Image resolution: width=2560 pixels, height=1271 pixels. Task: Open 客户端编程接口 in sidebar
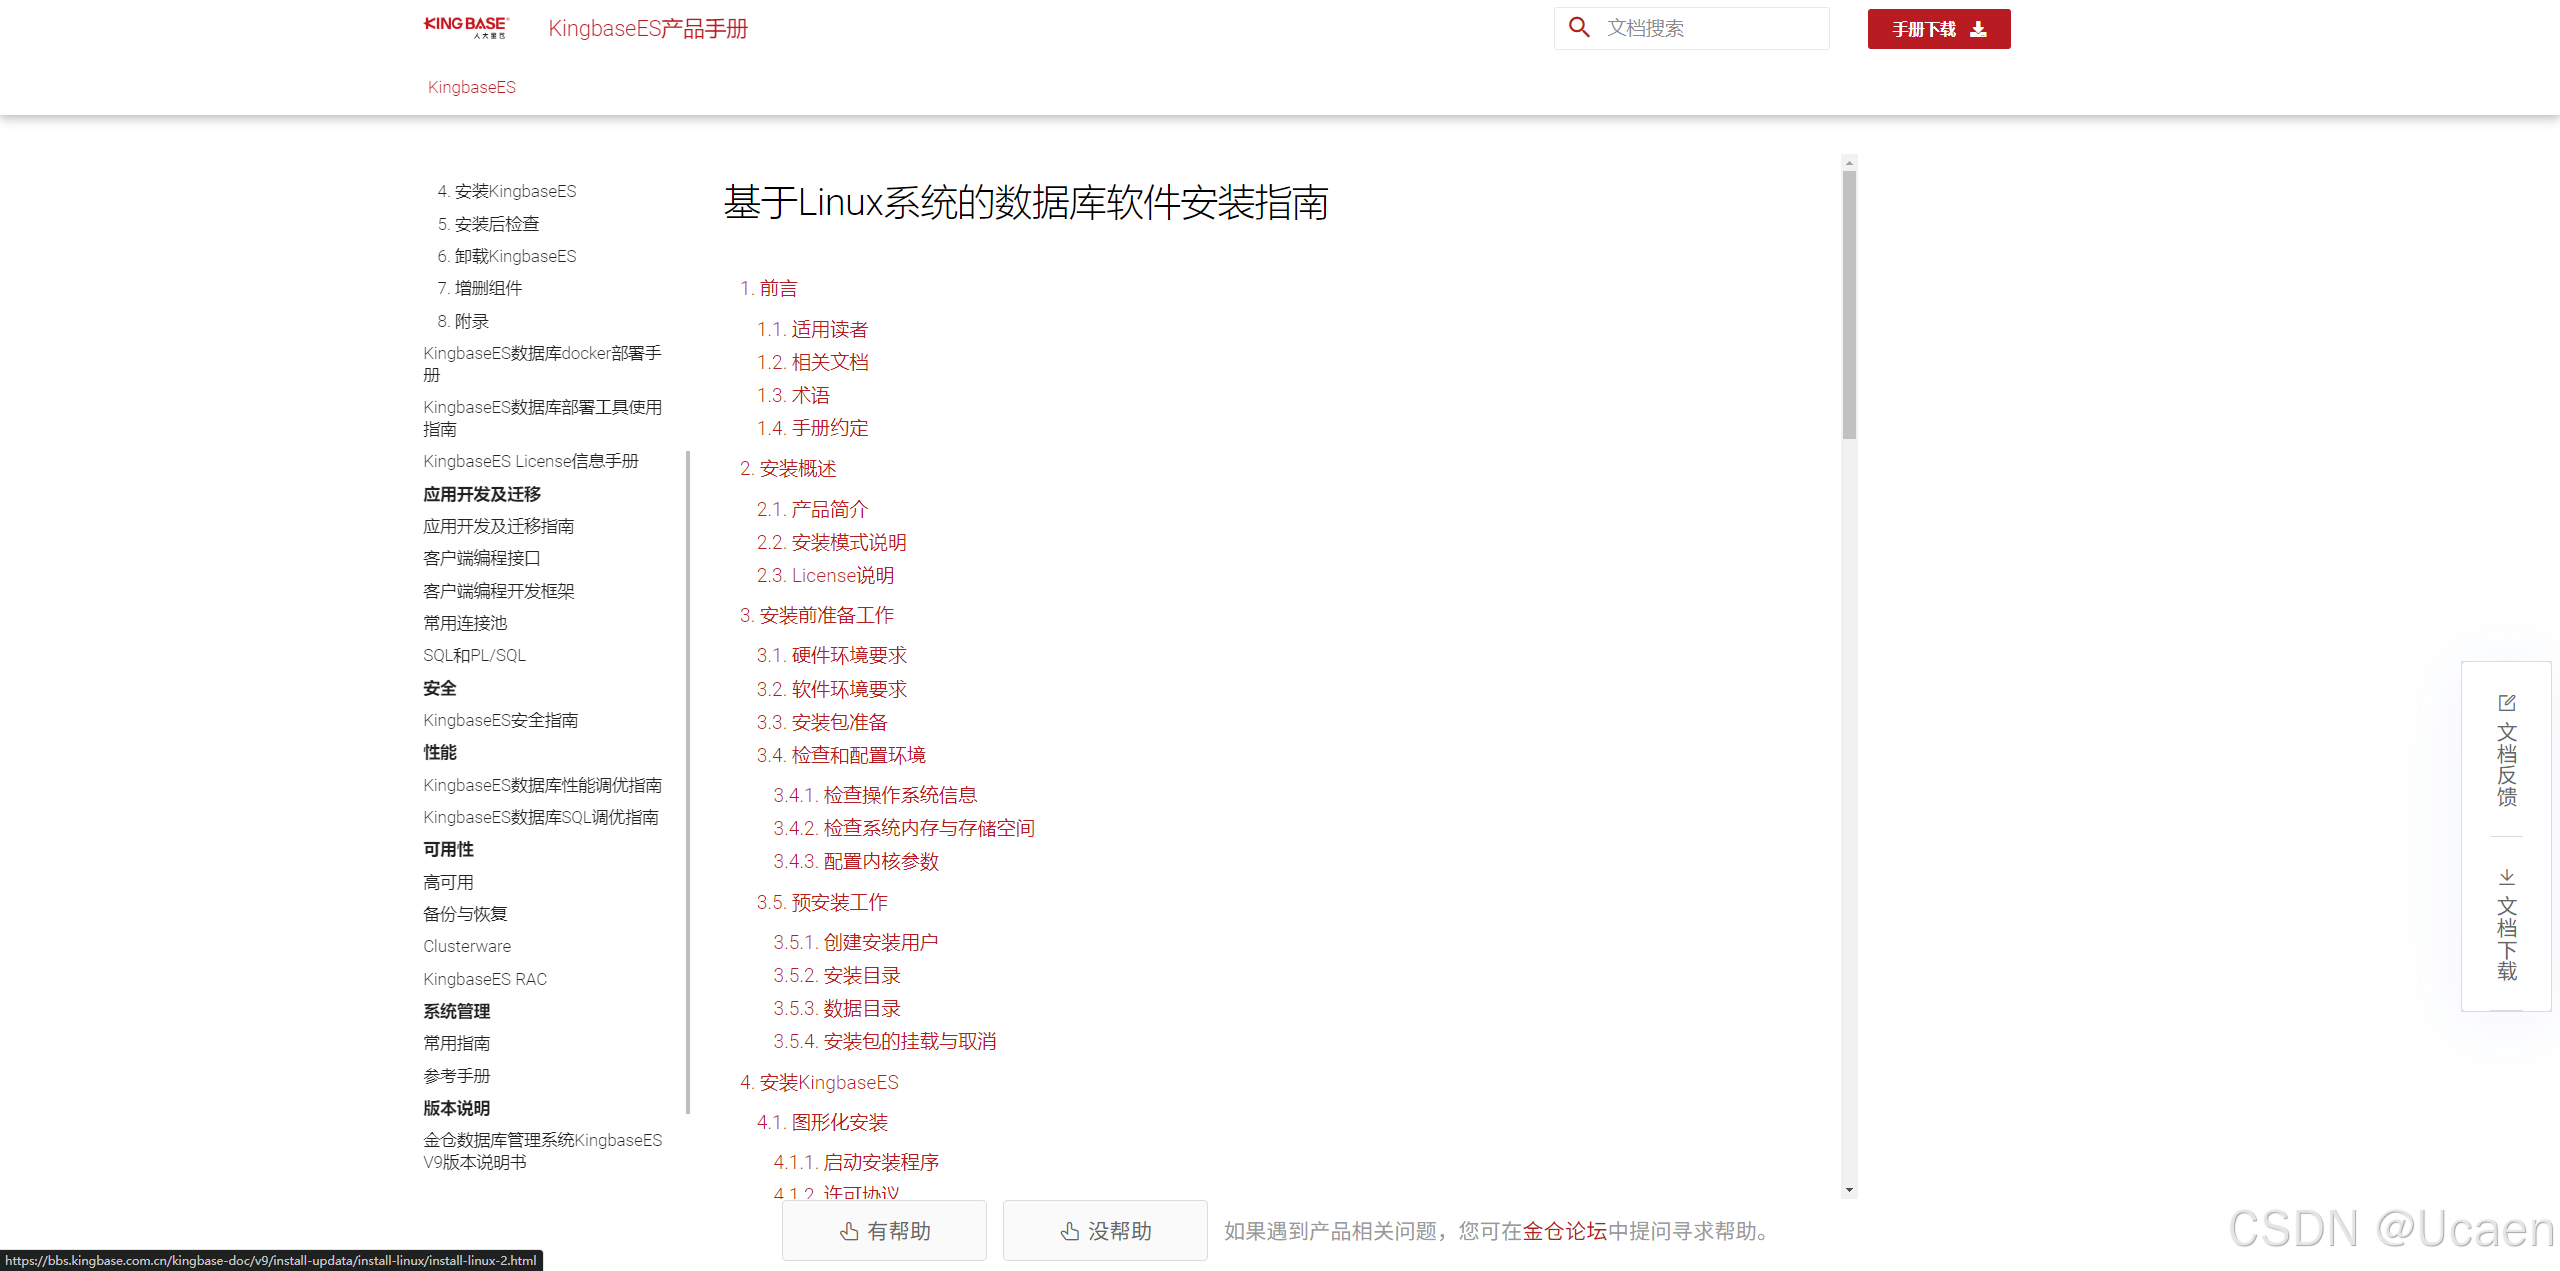click(482, 558)
